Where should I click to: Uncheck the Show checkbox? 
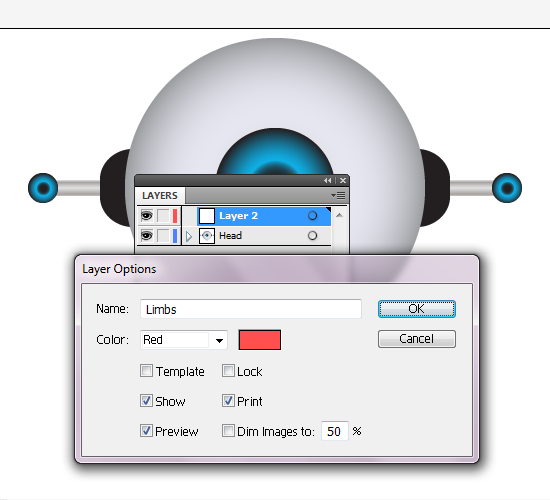point(146,401)
